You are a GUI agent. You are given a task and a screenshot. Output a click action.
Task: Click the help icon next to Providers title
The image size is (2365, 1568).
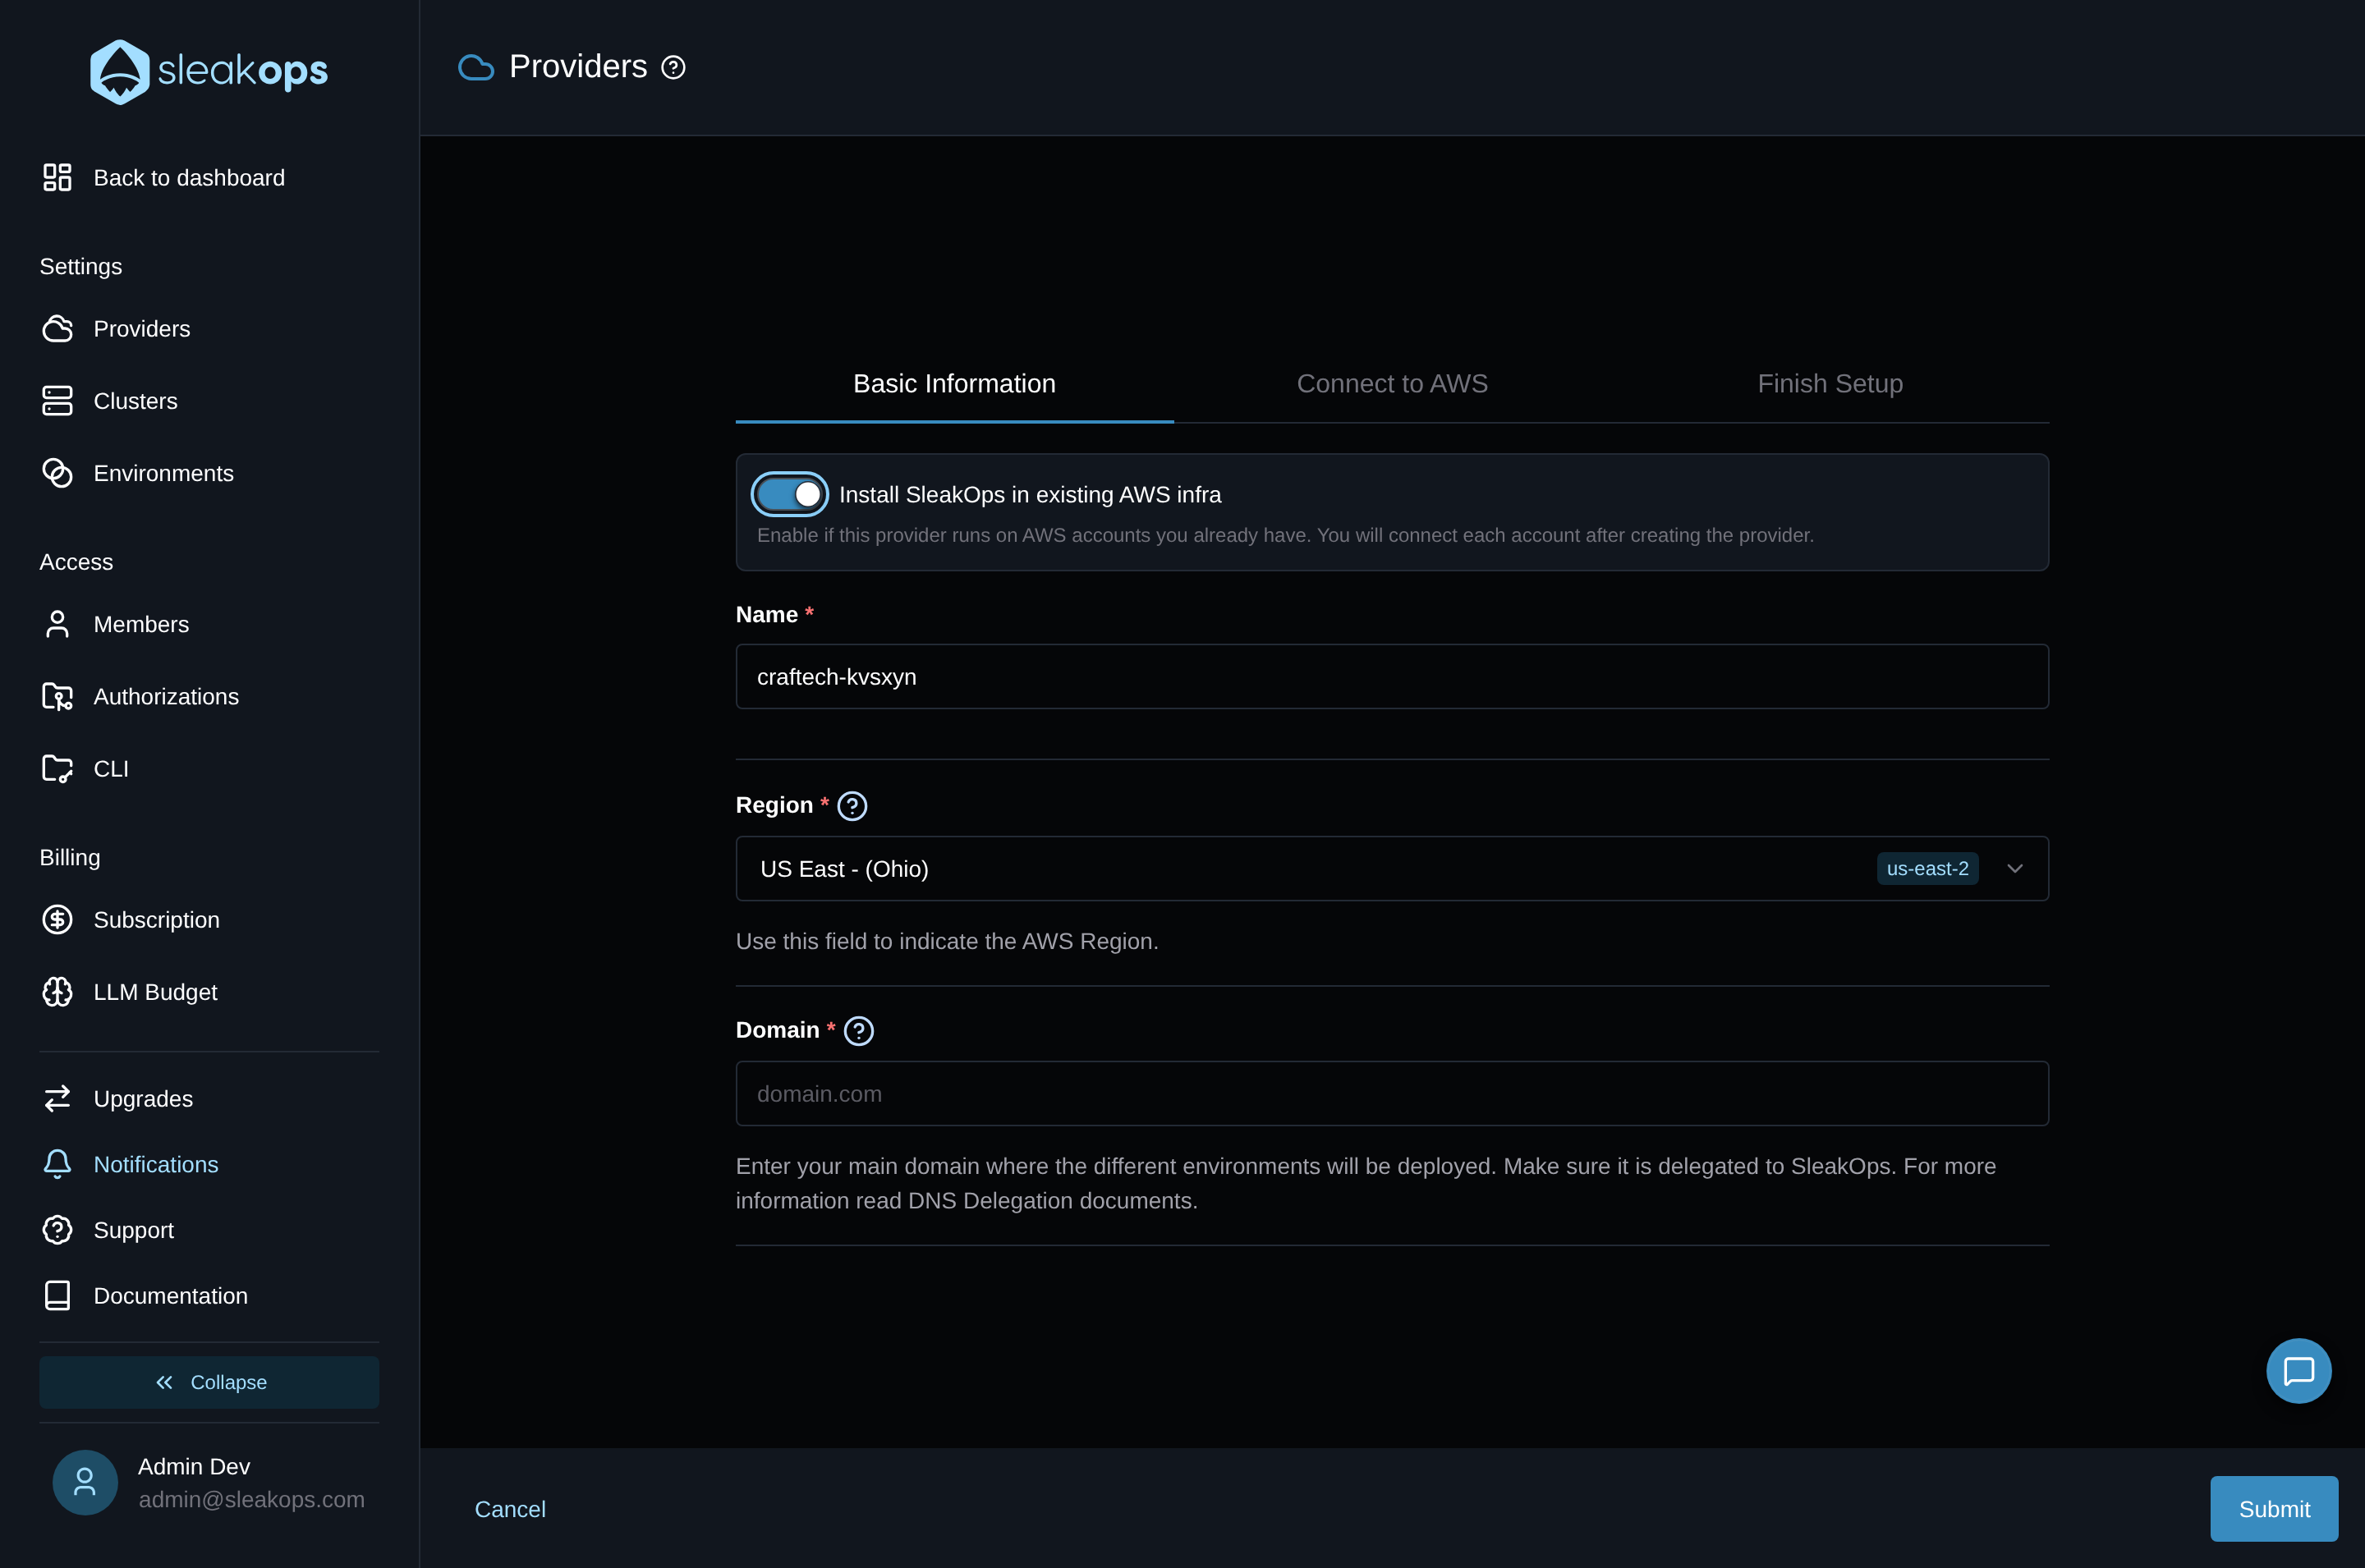pos(673,67)
